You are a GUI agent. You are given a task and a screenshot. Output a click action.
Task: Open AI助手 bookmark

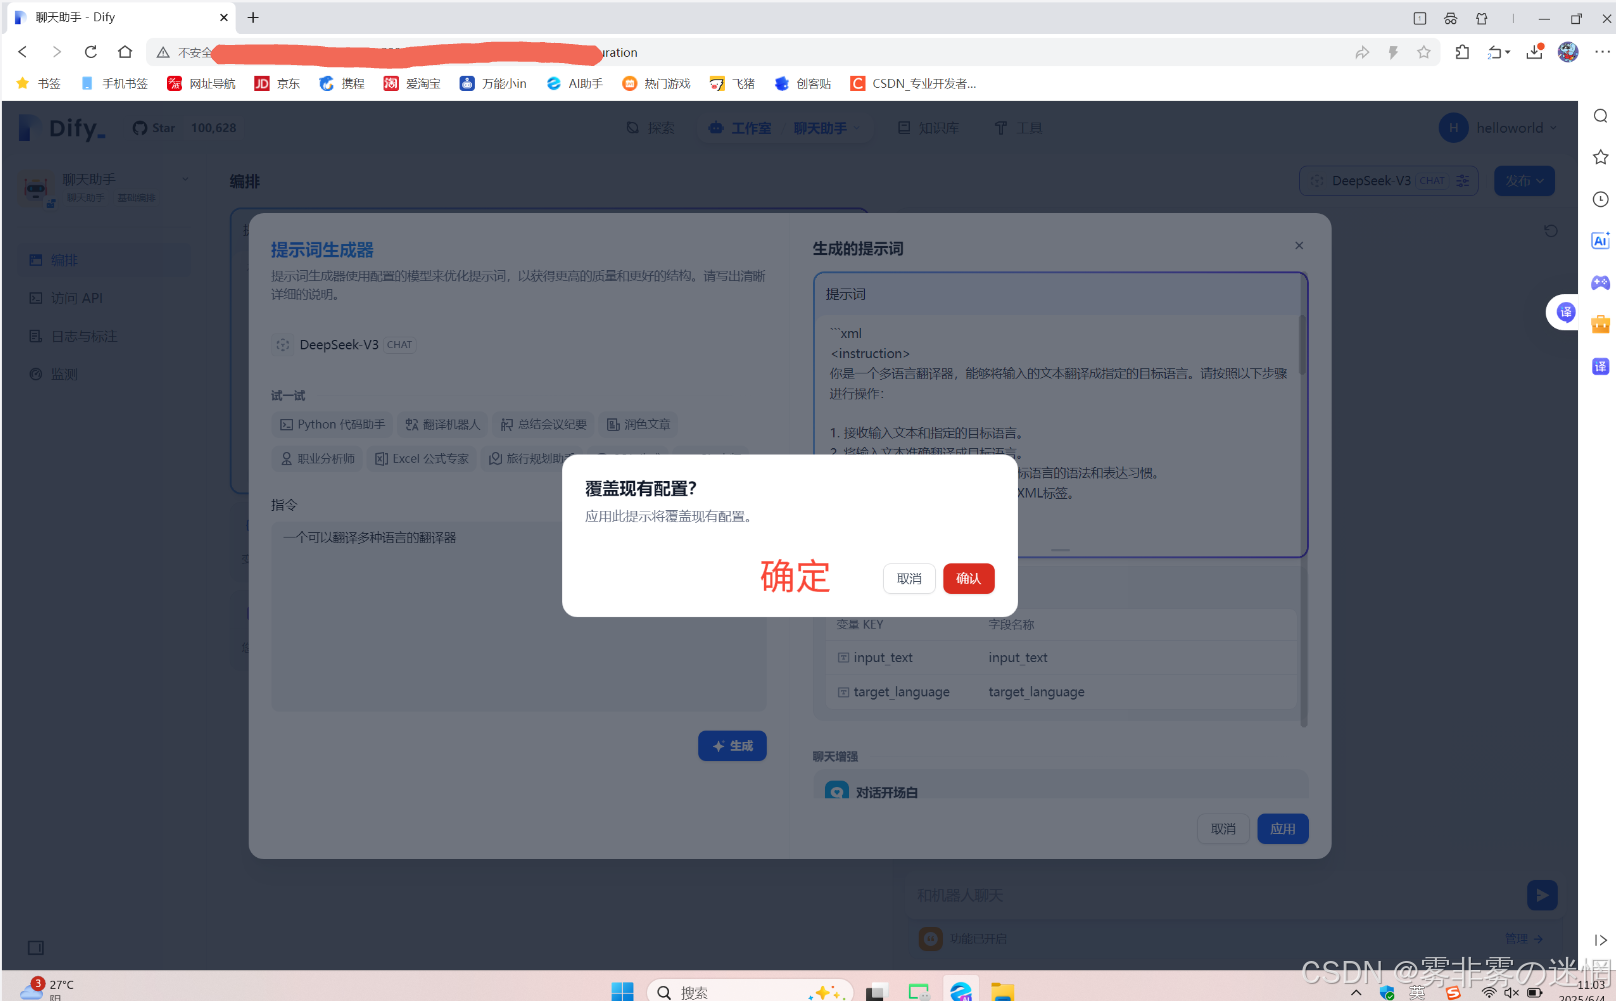click(574, 84)
